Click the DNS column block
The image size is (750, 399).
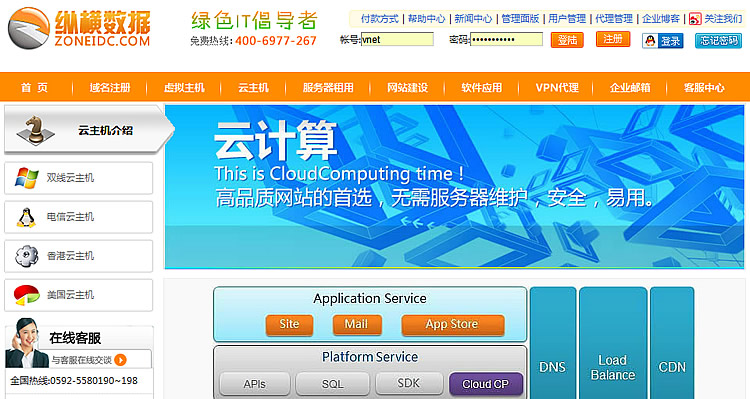[x=553, y=343]
